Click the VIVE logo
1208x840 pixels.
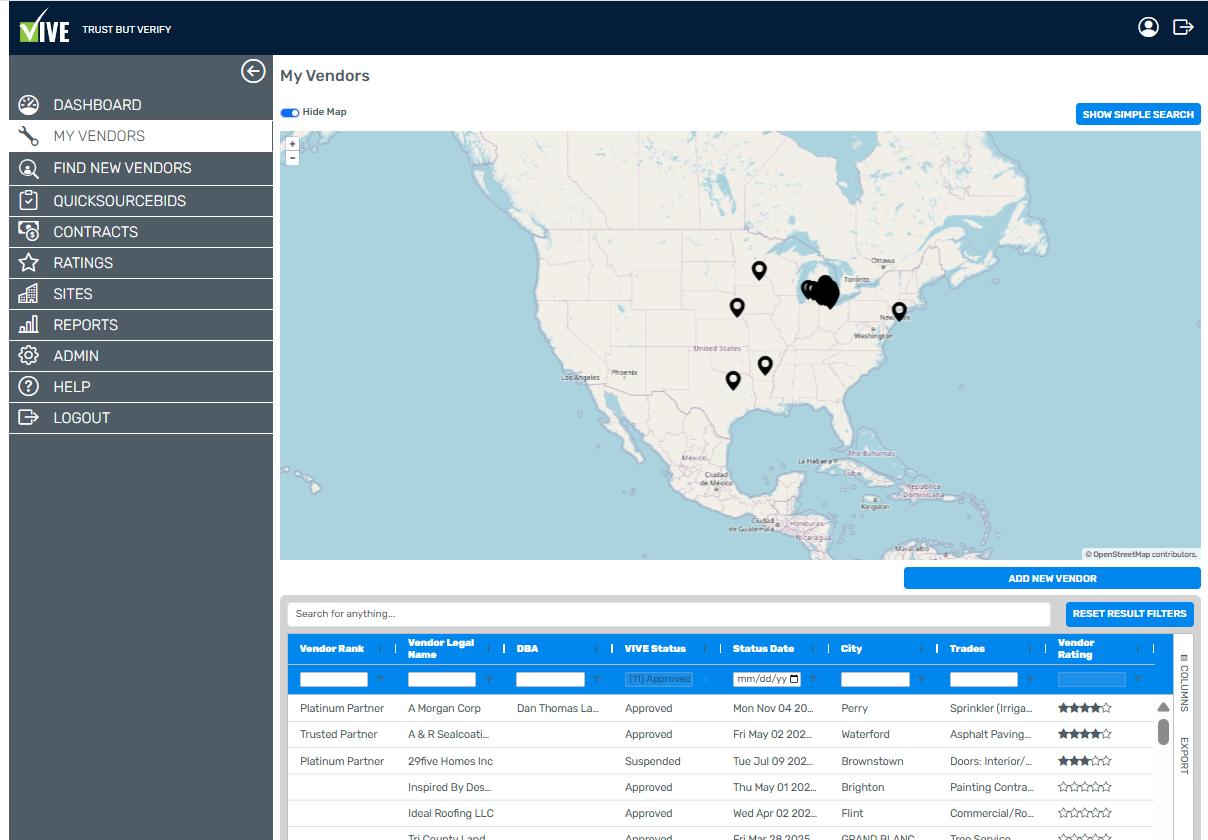coord(44,26)
